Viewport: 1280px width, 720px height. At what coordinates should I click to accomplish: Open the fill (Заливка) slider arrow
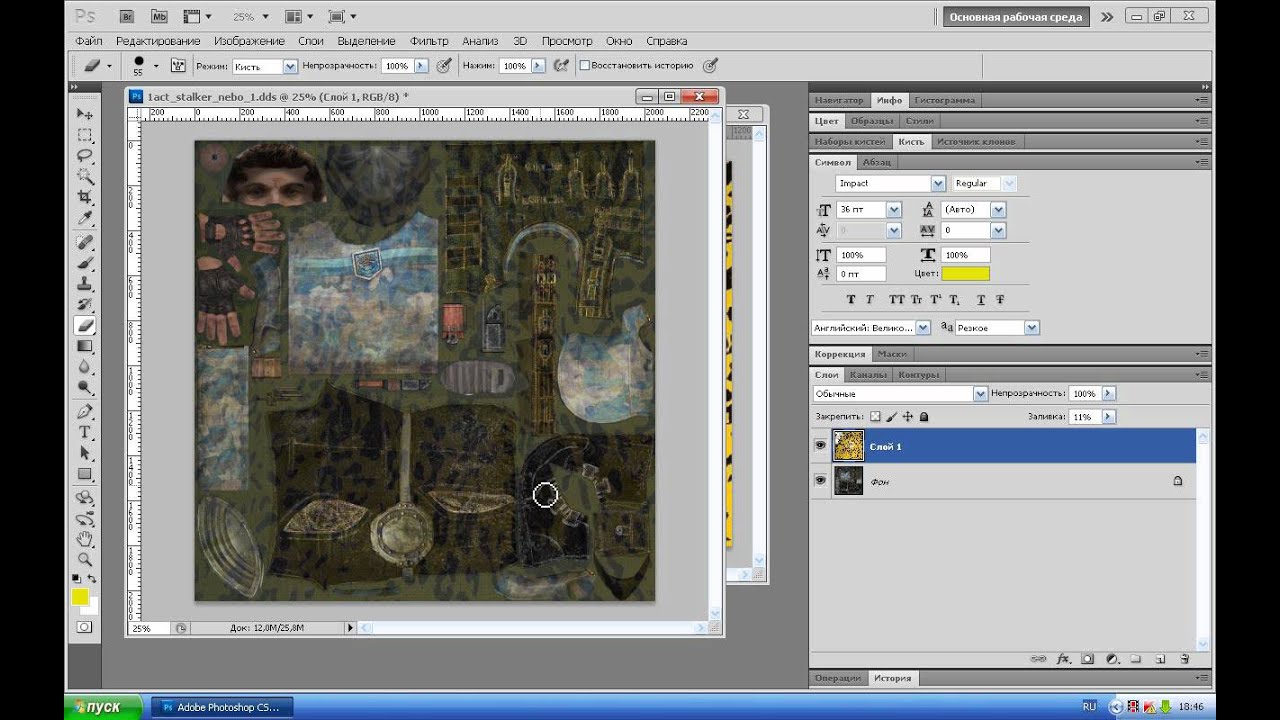[1108, 417]
